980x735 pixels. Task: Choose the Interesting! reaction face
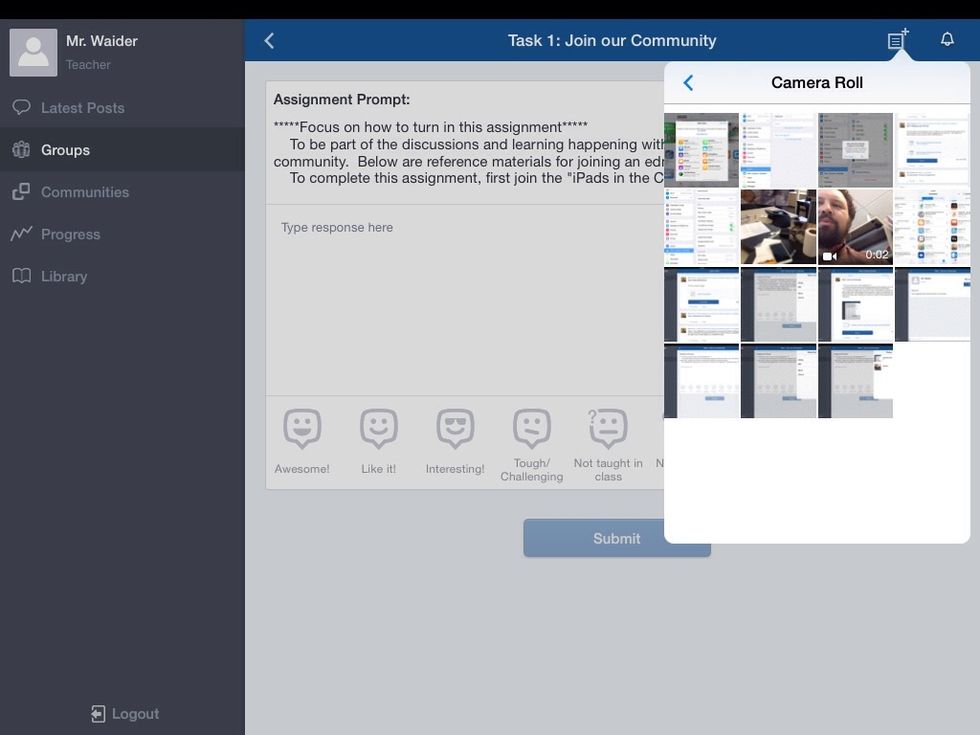click(x=455, y=429)
